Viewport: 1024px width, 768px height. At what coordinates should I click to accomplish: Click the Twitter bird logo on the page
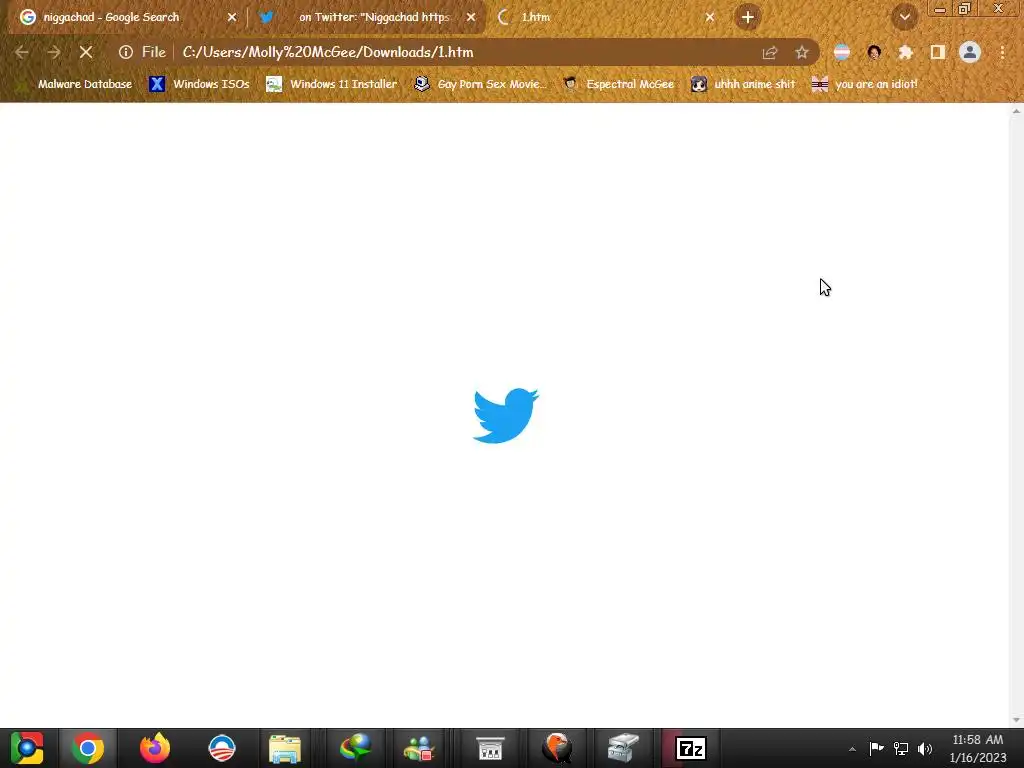pyautogui.click(x=506, y=415)
